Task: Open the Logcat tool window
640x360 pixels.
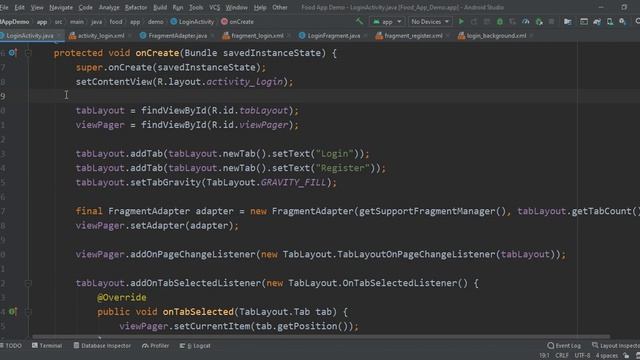Action: coord(195,346)
